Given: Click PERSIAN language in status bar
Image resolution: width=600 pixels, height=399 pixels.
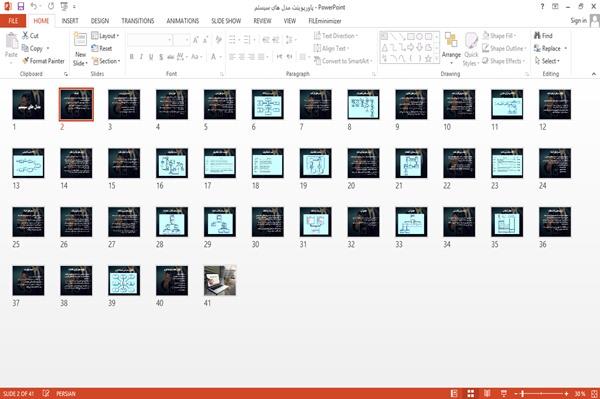Looking at the screenshot, I should (x=66, y=393).
